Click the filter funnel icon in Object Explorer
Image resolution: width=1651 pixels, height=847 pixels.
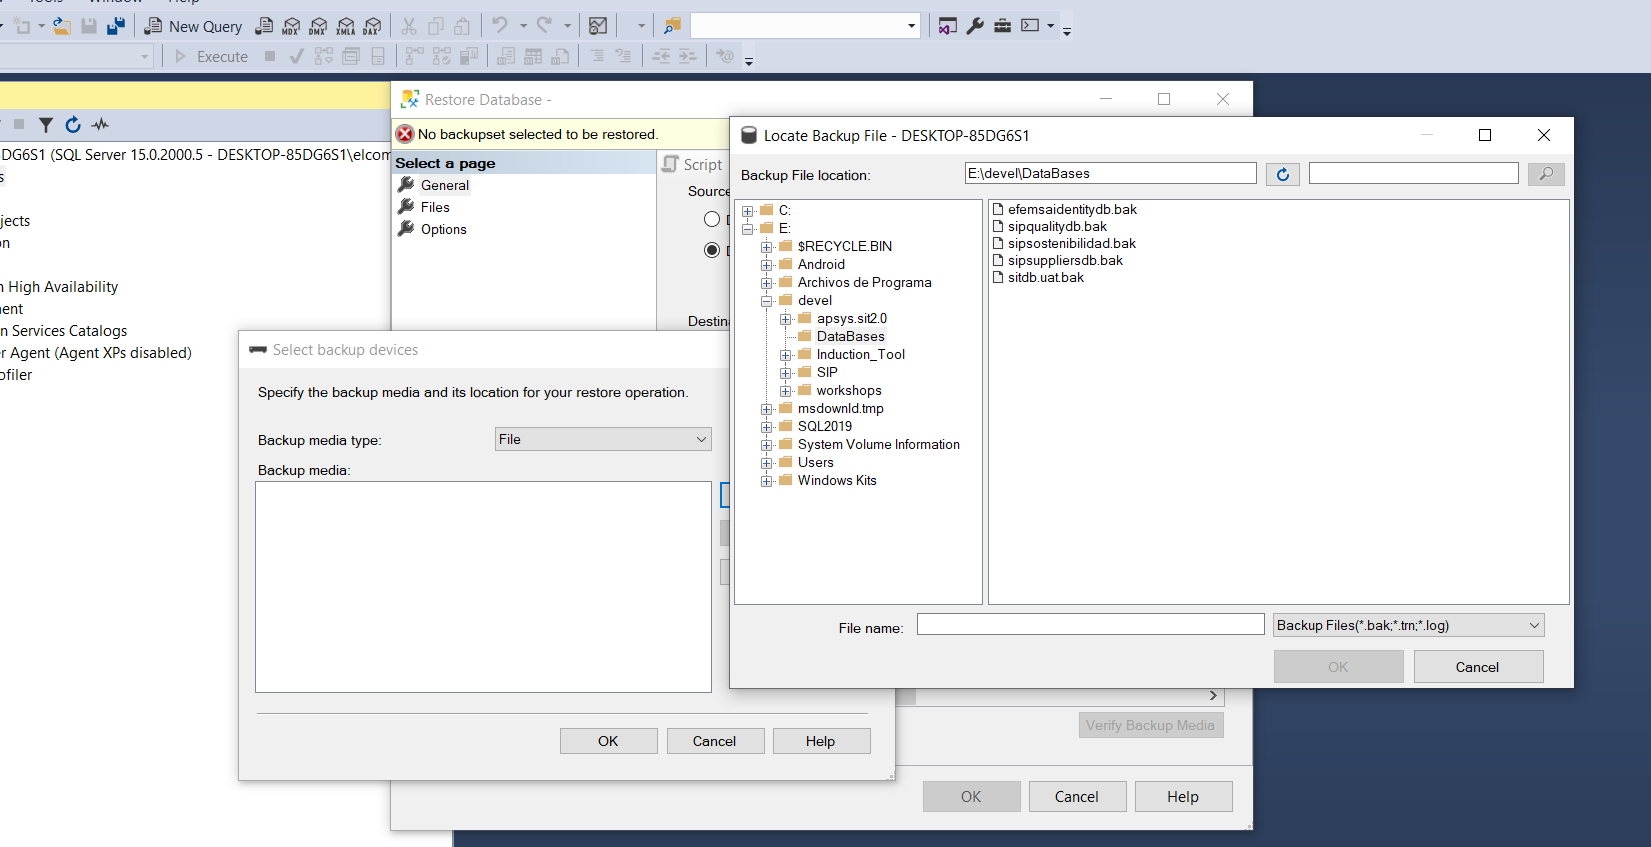click(x=45, y=125)
